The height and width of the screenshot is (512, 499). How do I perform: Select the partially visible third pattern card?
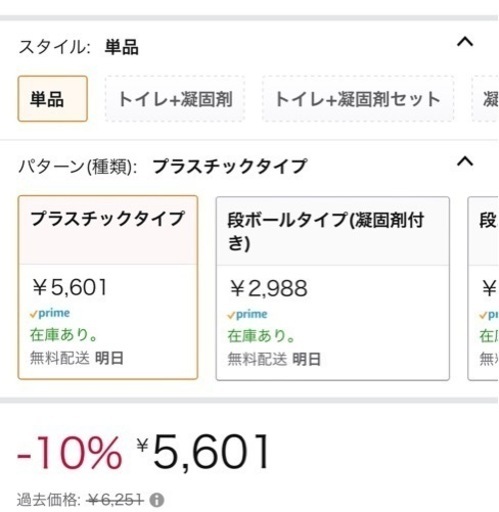[x=483, y=288]
